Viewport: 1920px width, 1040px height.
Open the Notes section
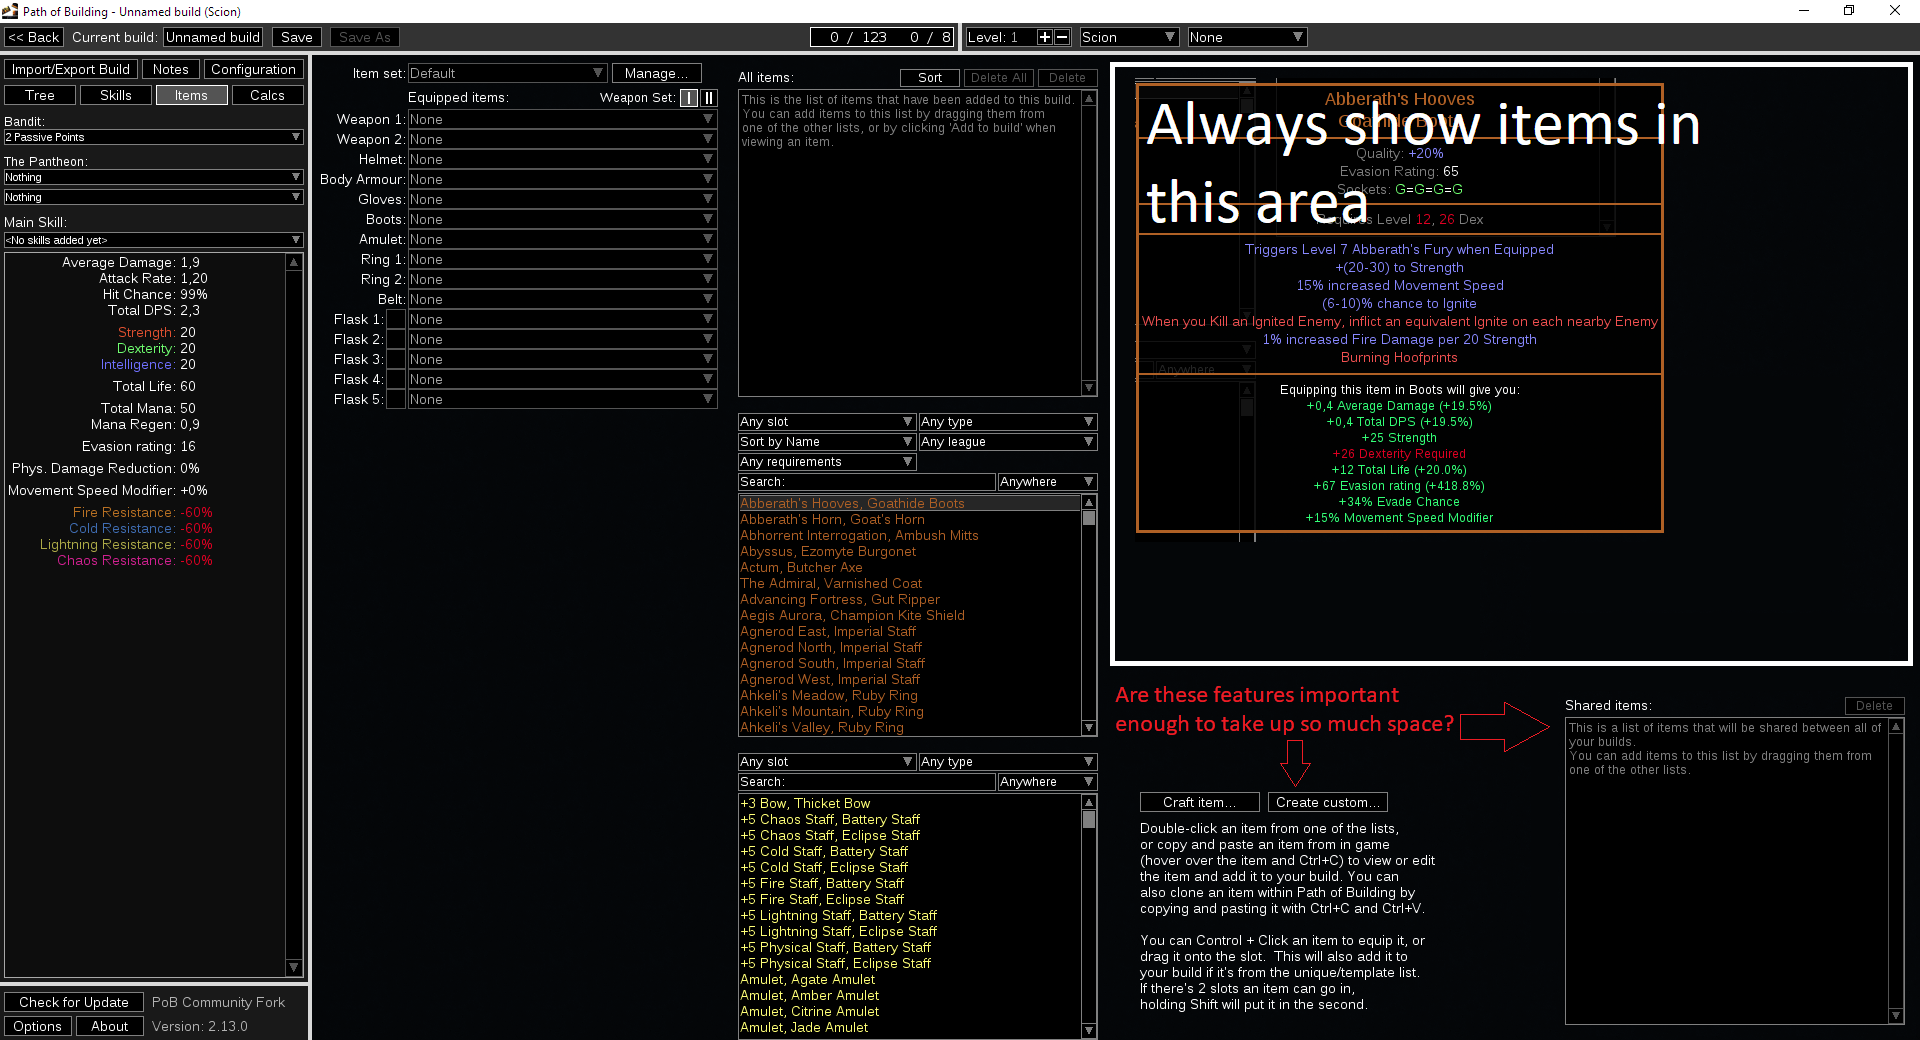tap(171, 69)
